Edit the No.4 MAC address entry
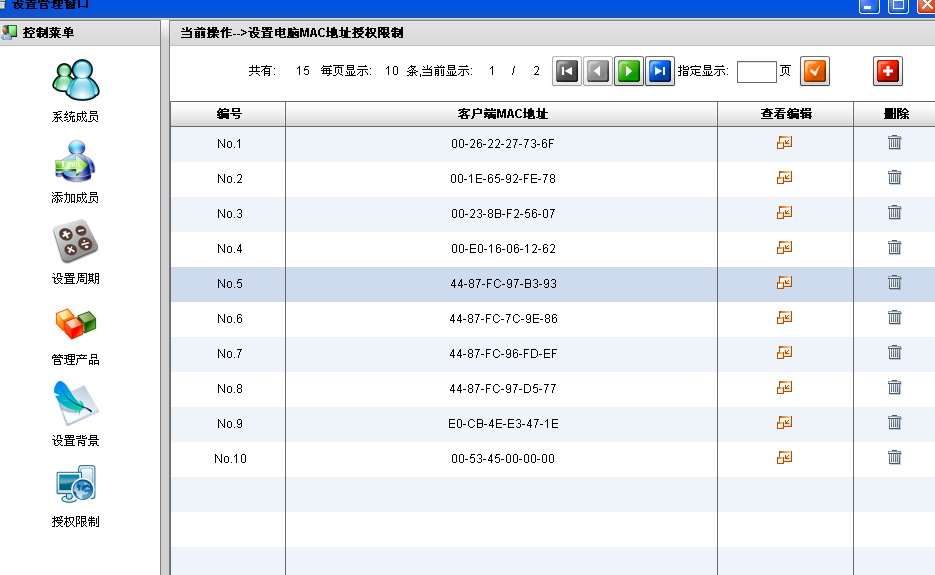935x575 pixels. click(x=785, y=248)
